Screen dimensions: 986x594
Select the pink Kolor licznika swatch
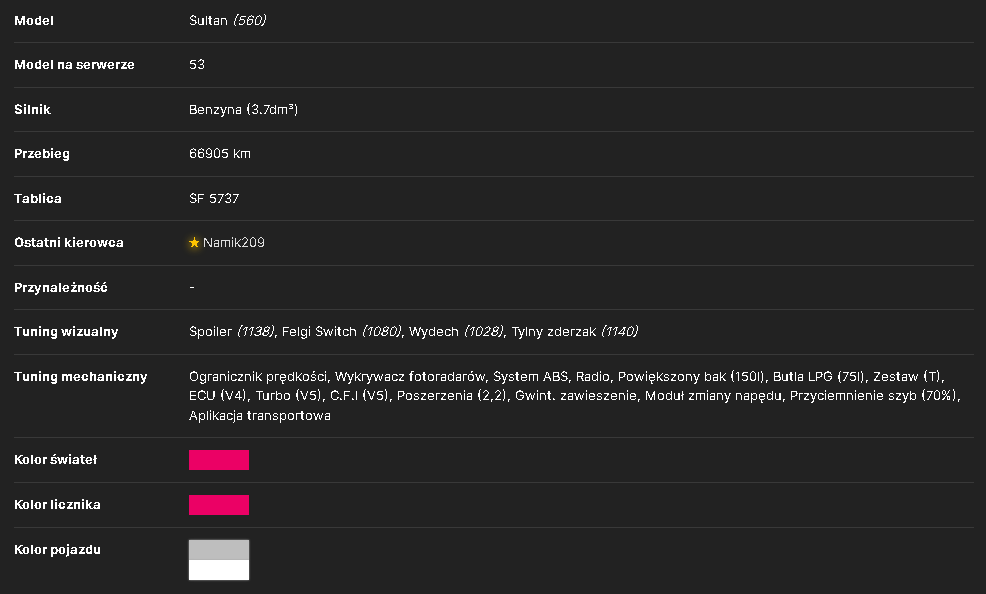tap(219, 505)
